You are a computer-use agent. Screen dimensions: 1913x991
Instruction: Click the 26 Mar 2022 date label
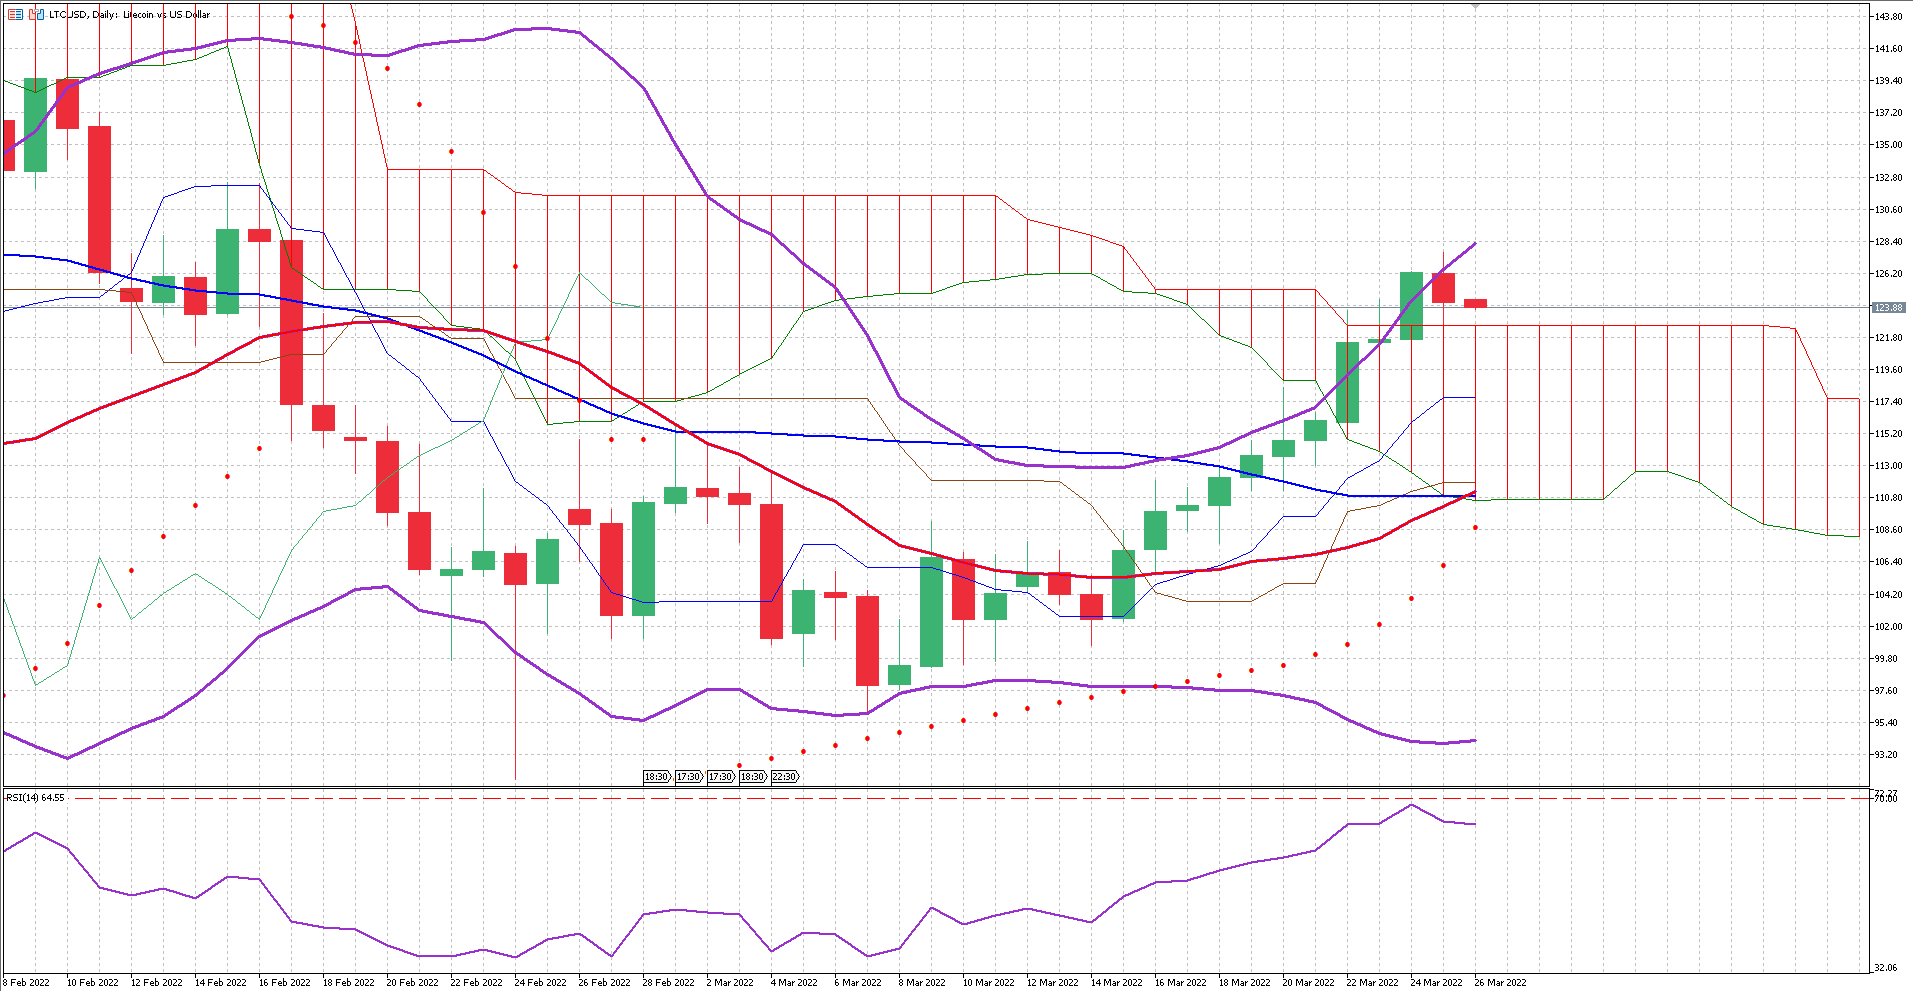pos(1499,982)
